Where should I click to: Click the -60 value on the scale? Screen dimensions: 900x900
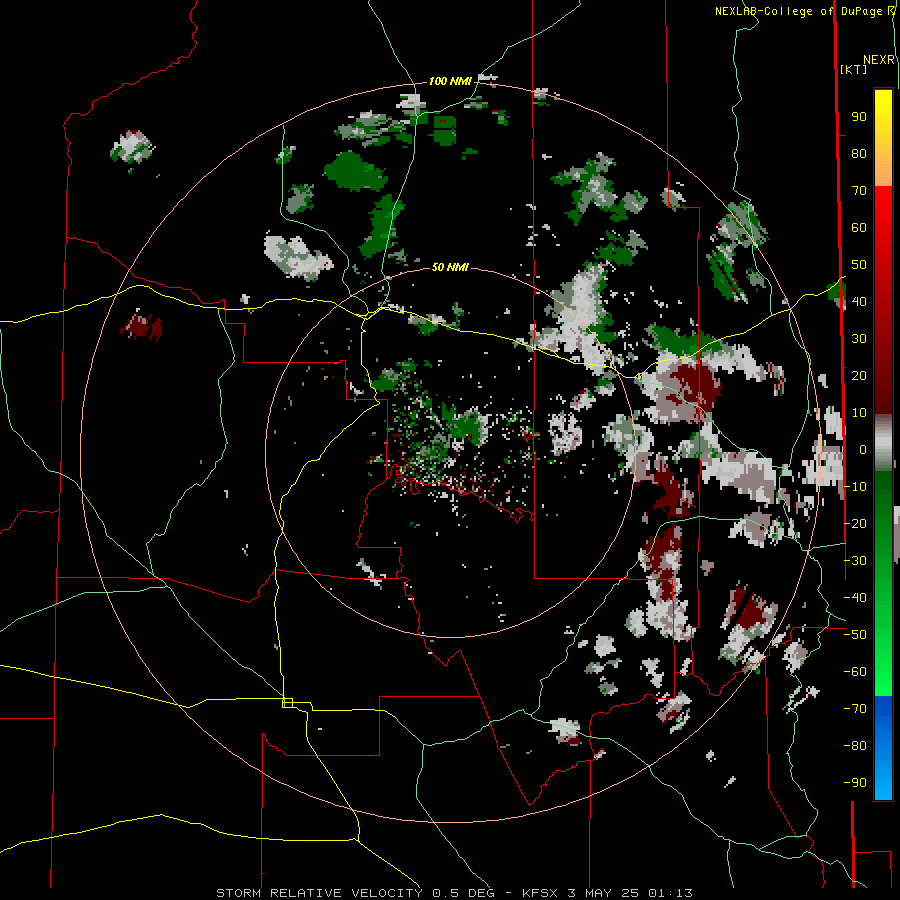point(855,672)
